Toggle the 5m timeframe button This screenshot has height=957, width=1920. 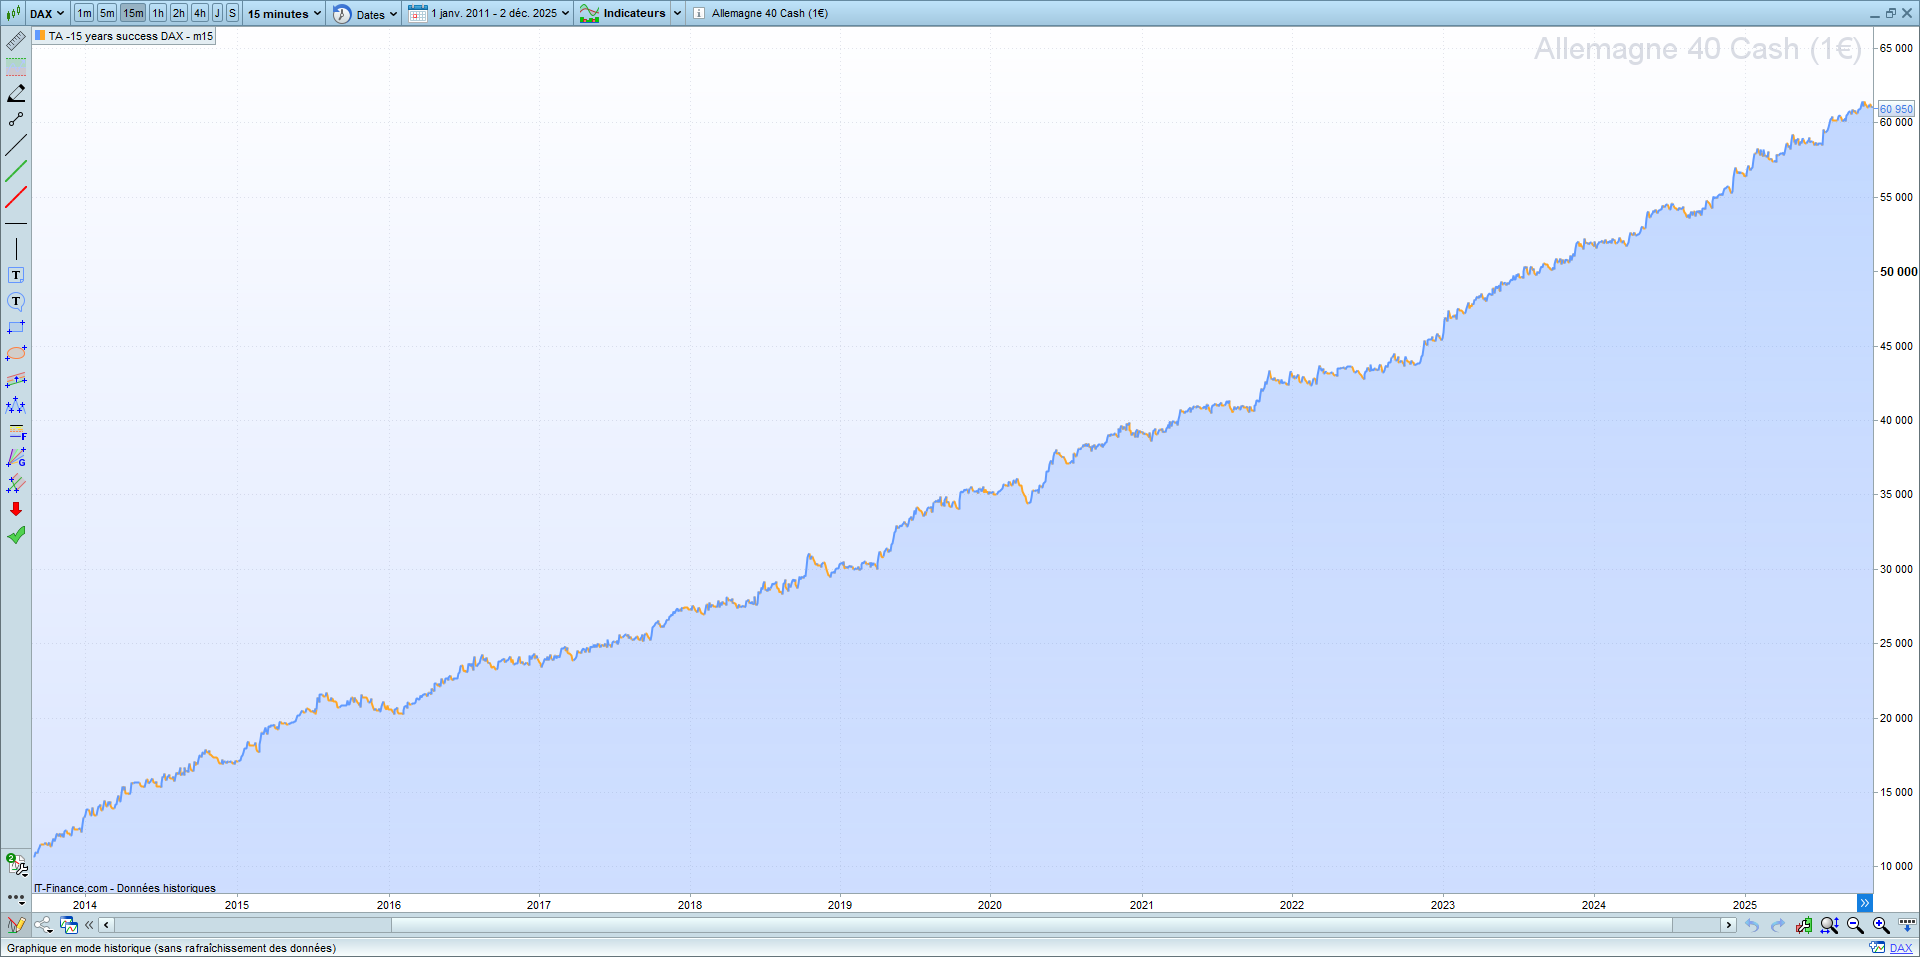click(107, 13)
